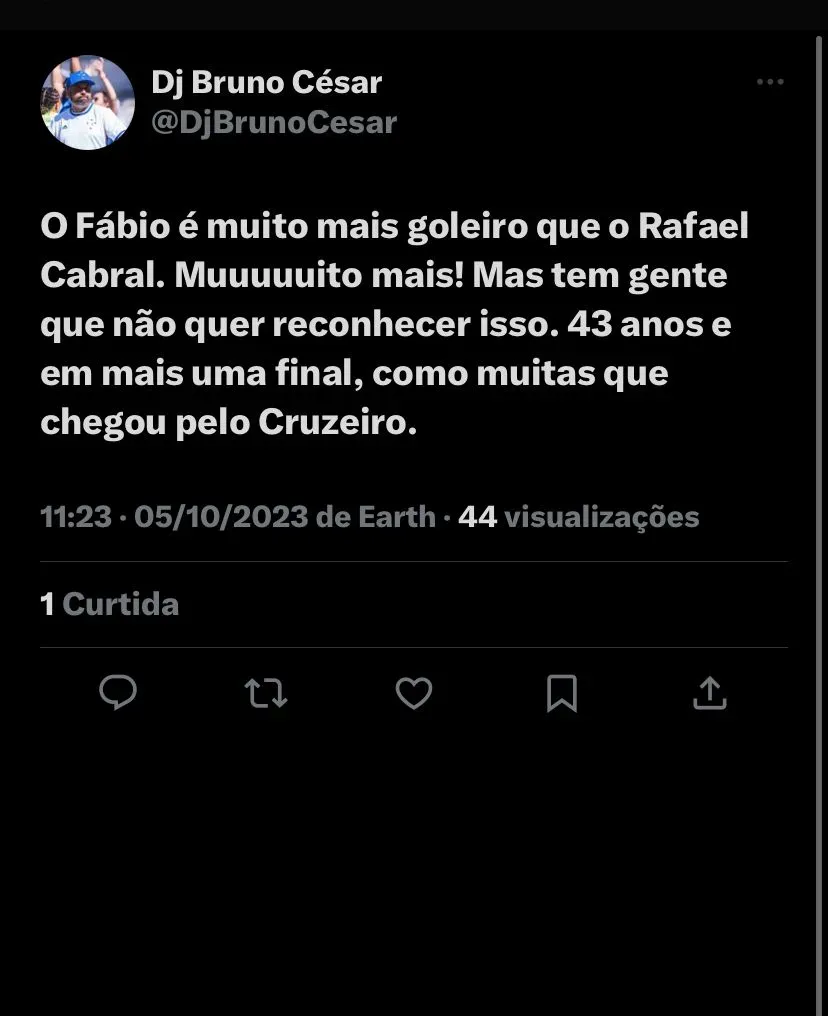The image size is (828, 1016).
Task: Like the tweet with the heart icon
Action: [414, 692]
